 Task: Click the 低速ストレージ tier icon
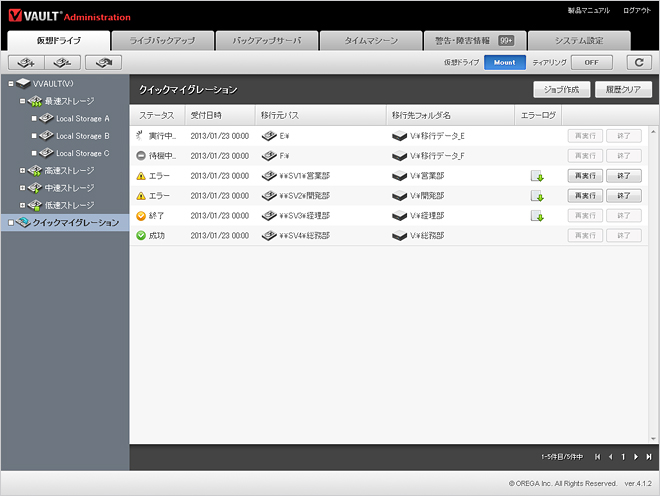tap(35, 205)
